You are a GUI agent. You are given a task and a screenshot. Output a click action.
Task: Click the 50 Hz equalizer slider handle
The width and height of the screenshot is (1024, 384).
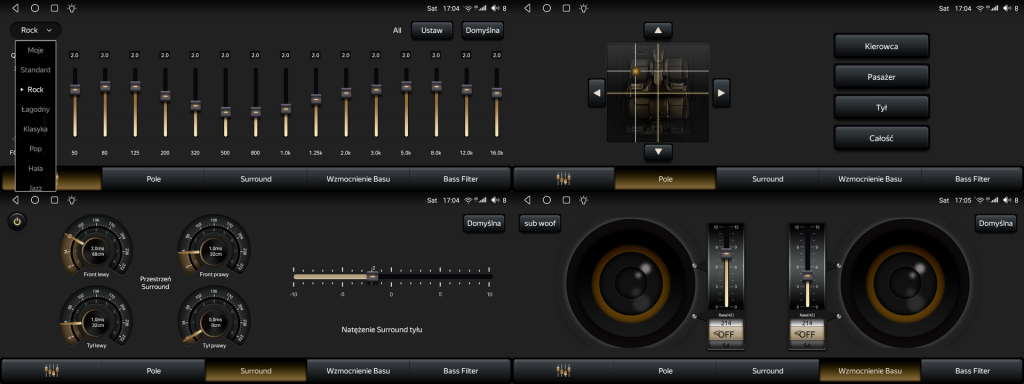[x=75, y=89]
